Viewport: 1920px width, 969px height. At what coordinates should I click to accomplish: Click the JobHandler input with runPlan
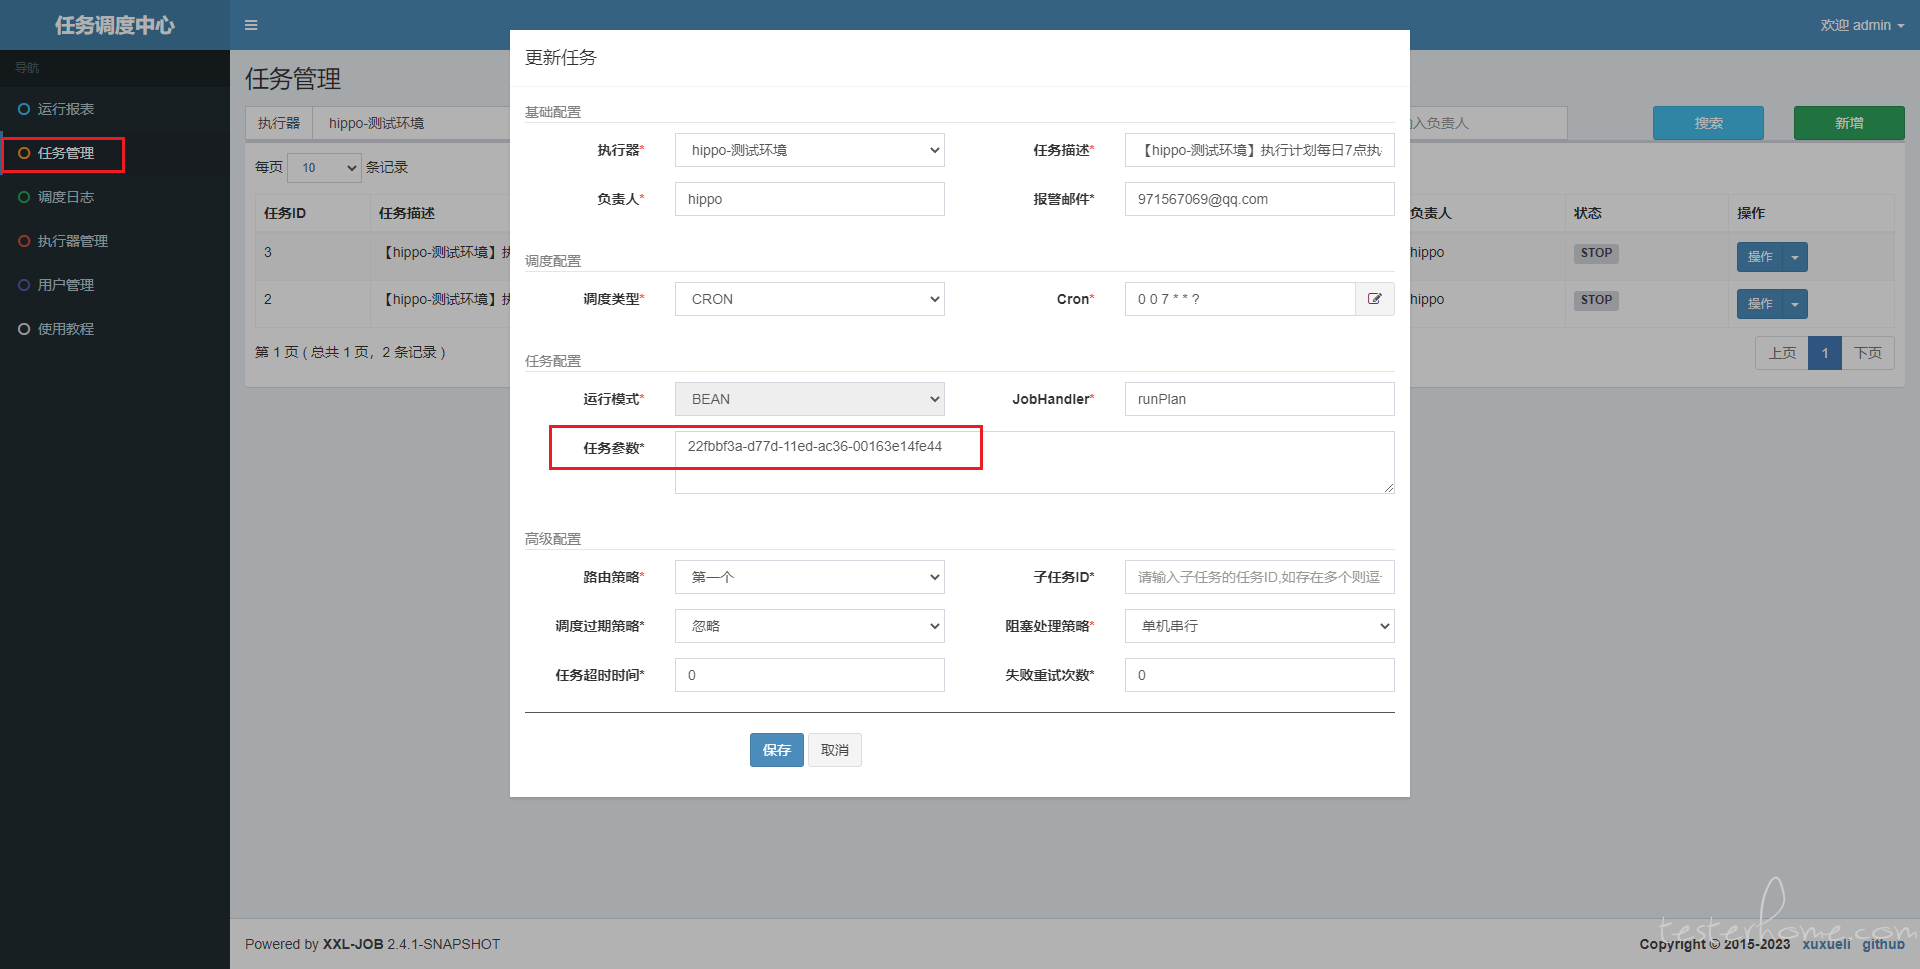(1260, 399)
